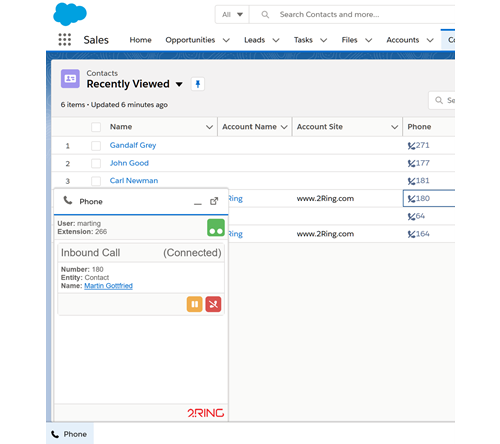Open the Accounts tab

click(x=402, y=40)
